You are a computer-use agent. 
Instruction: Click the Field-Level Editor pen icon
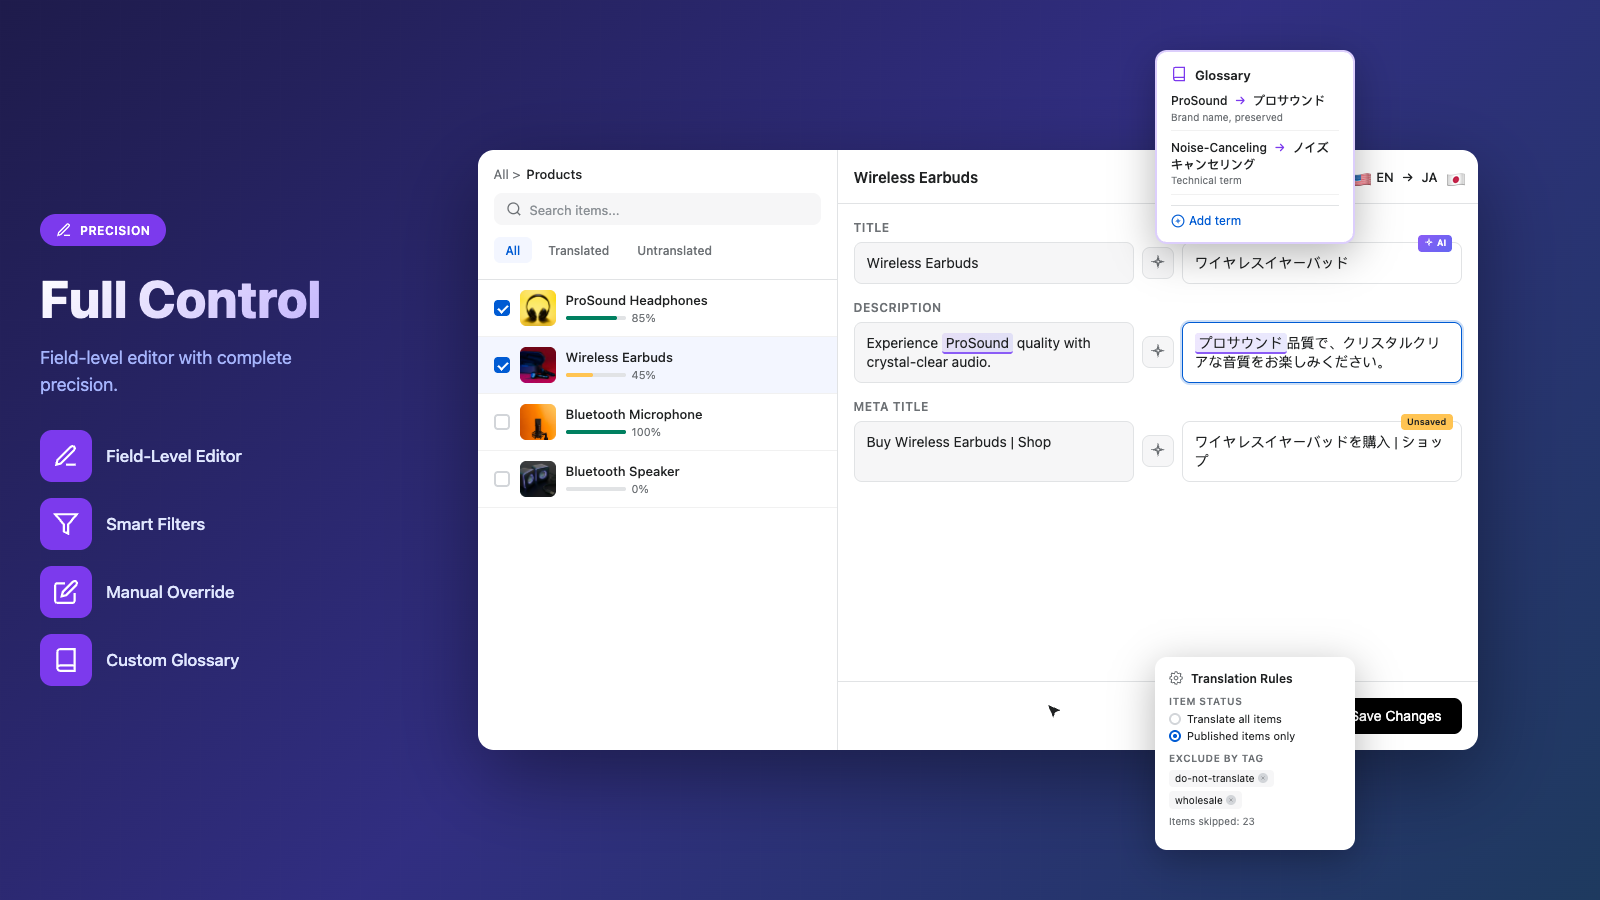click(66, 456)
